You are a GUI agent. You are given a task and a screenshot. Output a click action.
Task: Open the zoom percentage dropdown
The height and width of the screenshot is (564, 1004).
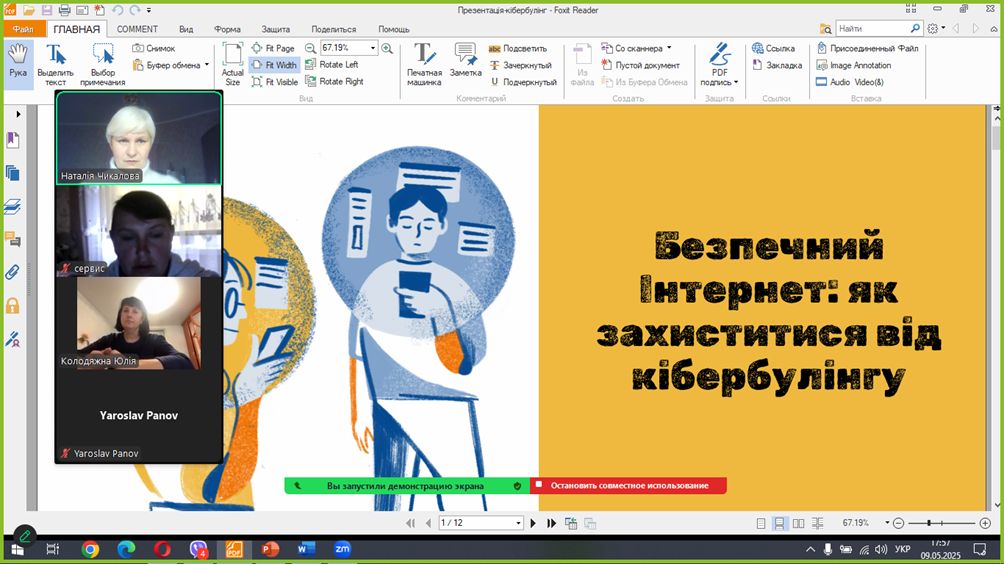point(373,48)
